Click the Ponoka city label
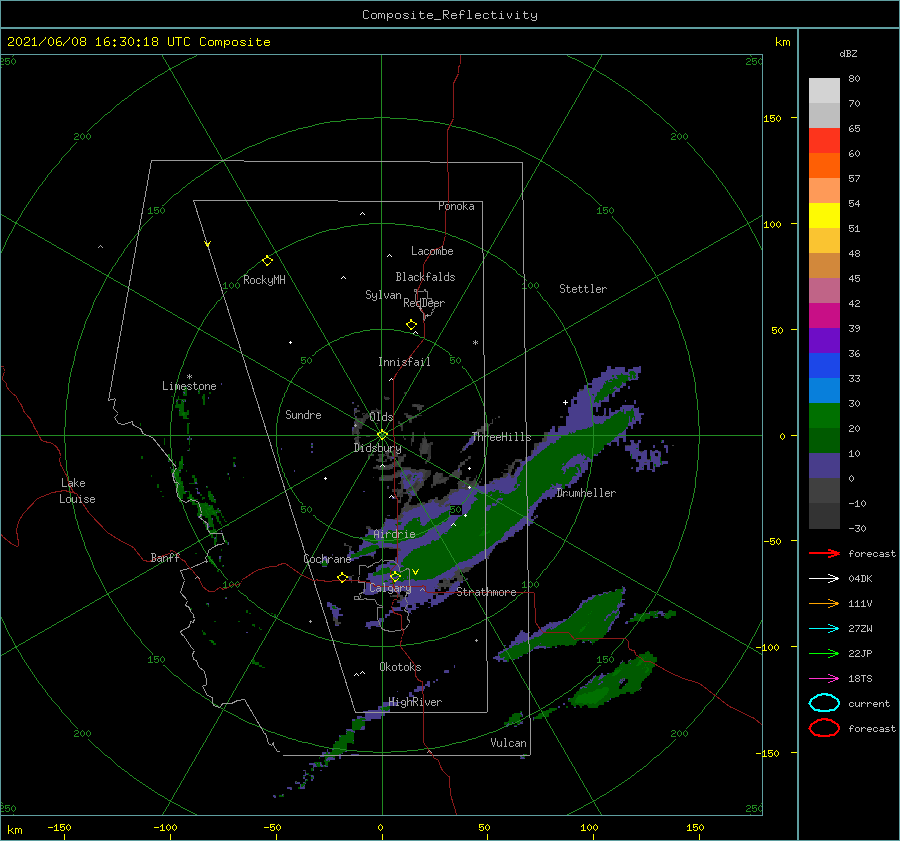 456,206
